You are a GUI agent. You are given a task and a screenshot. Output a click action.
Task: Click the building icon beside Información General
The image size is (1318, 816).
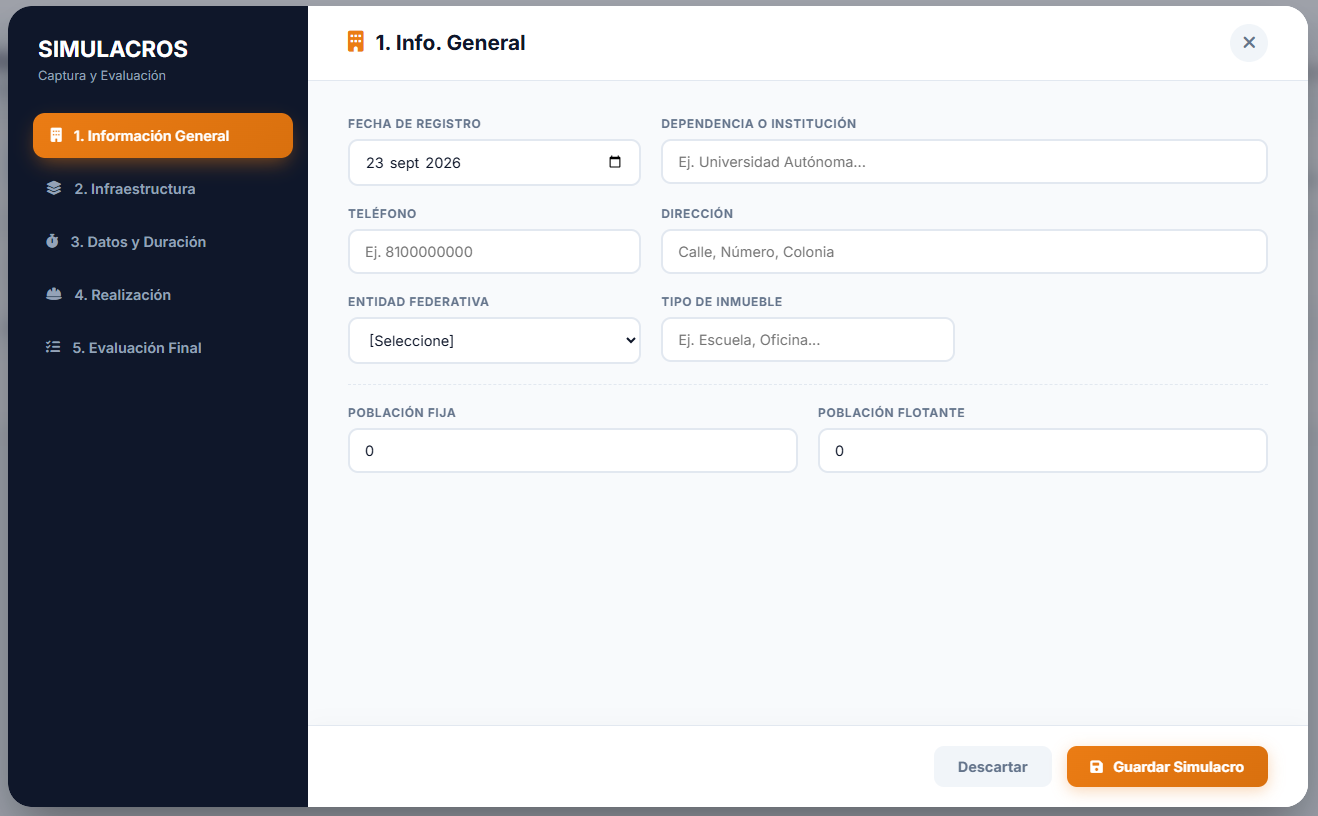[56, 136]
